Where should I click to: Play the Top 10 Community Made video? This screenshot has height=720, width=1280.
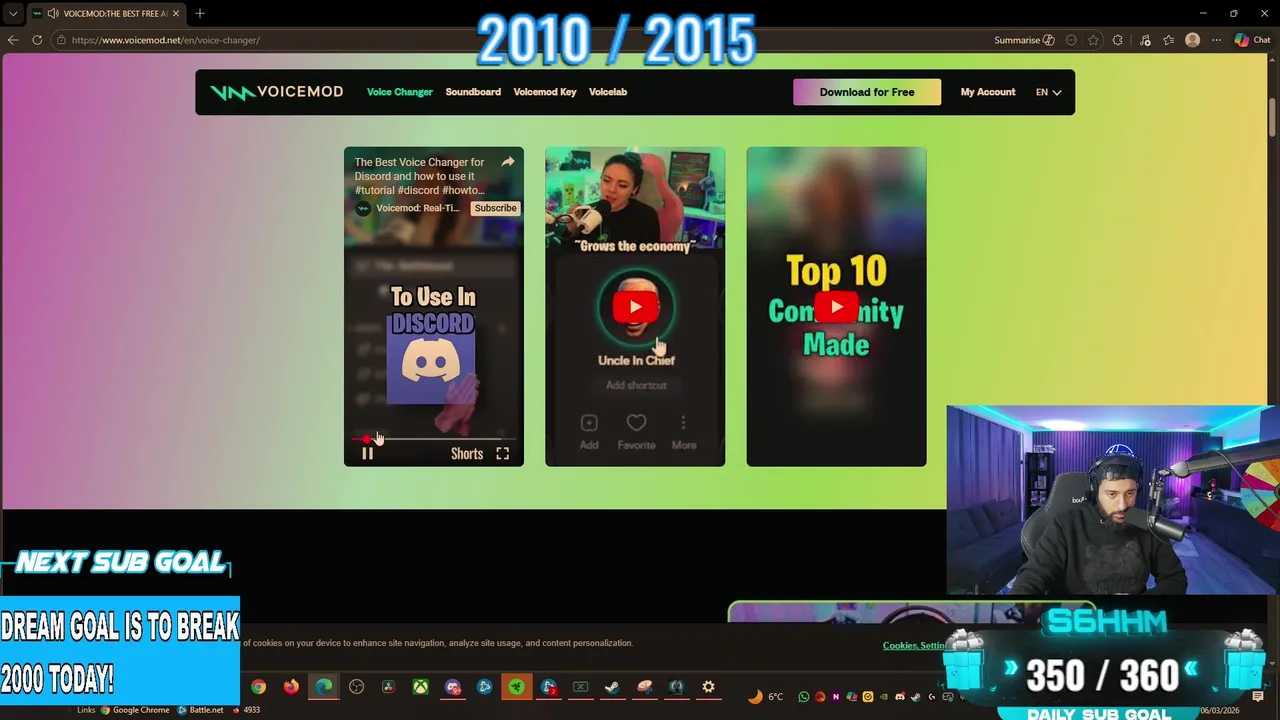coord(836,307)
